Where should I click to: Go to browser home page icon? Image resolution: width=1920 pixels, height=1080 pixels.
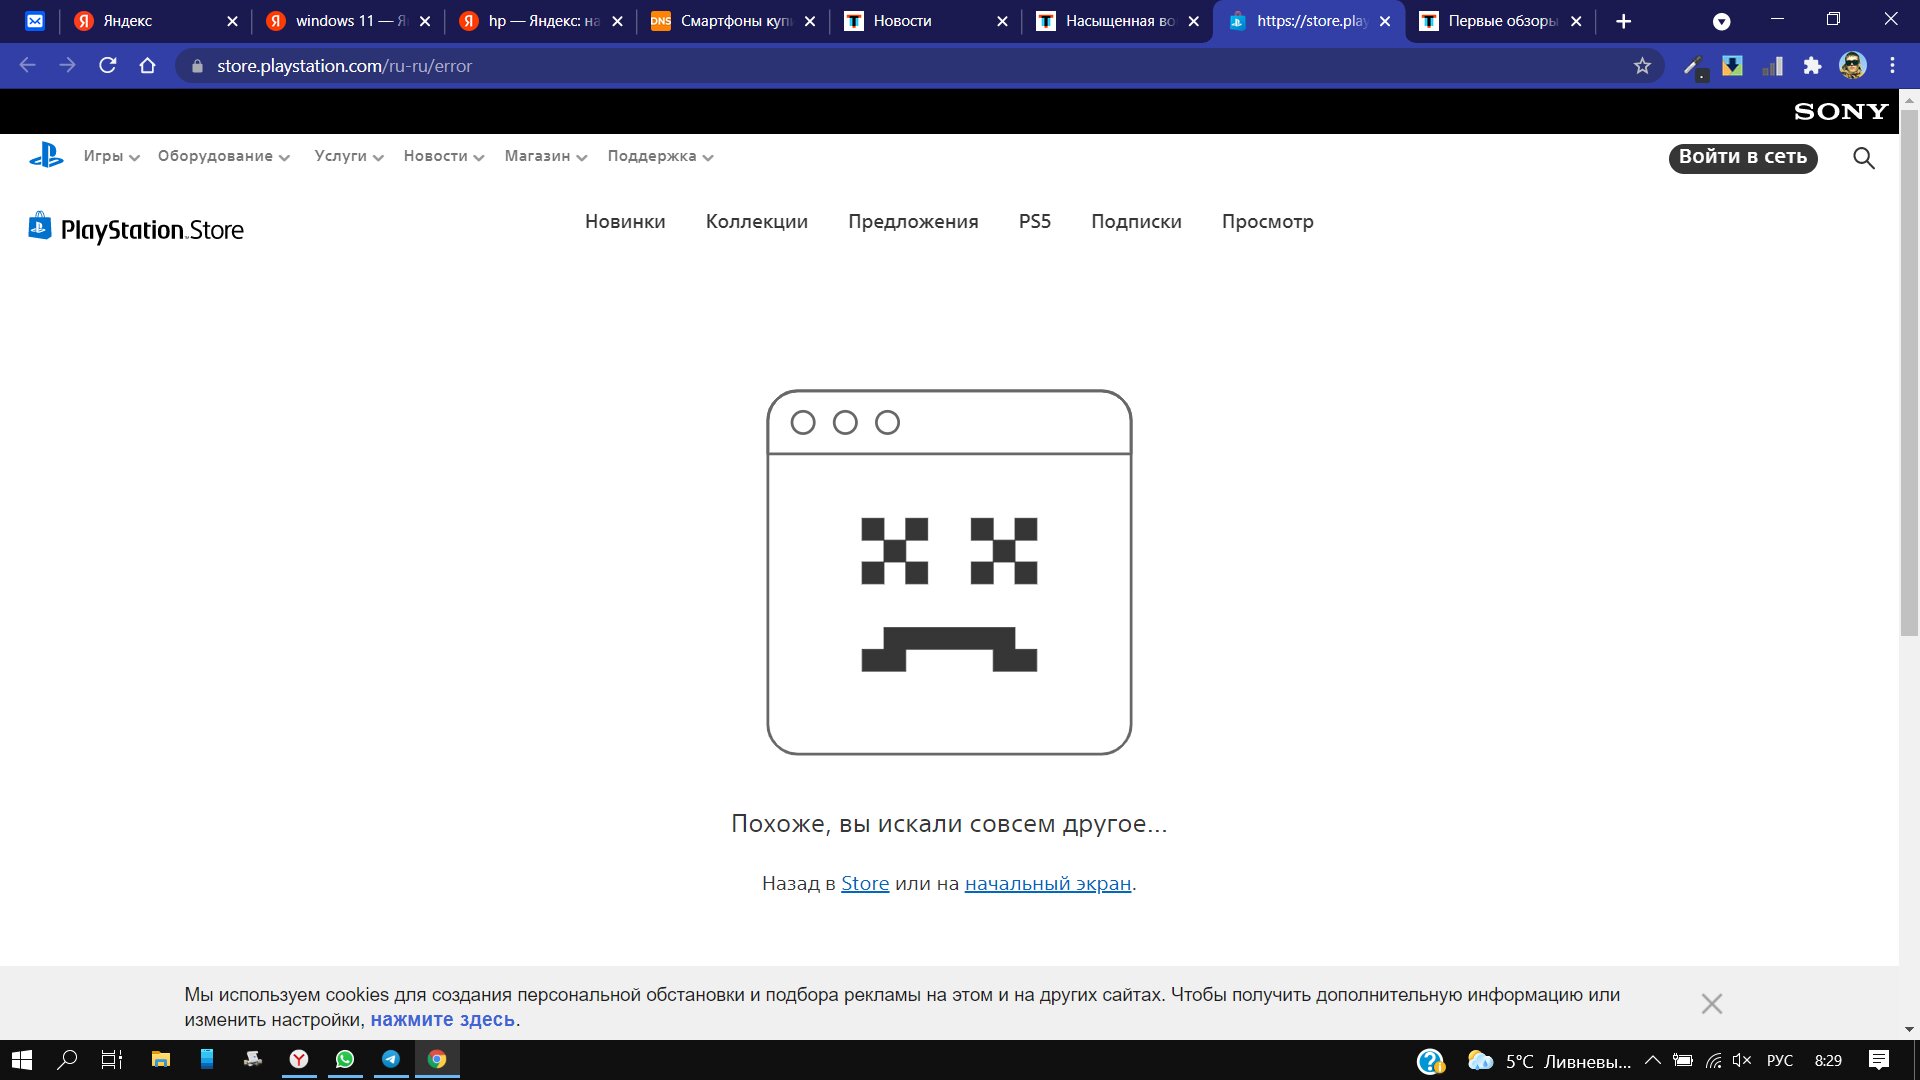coord(148,66)
